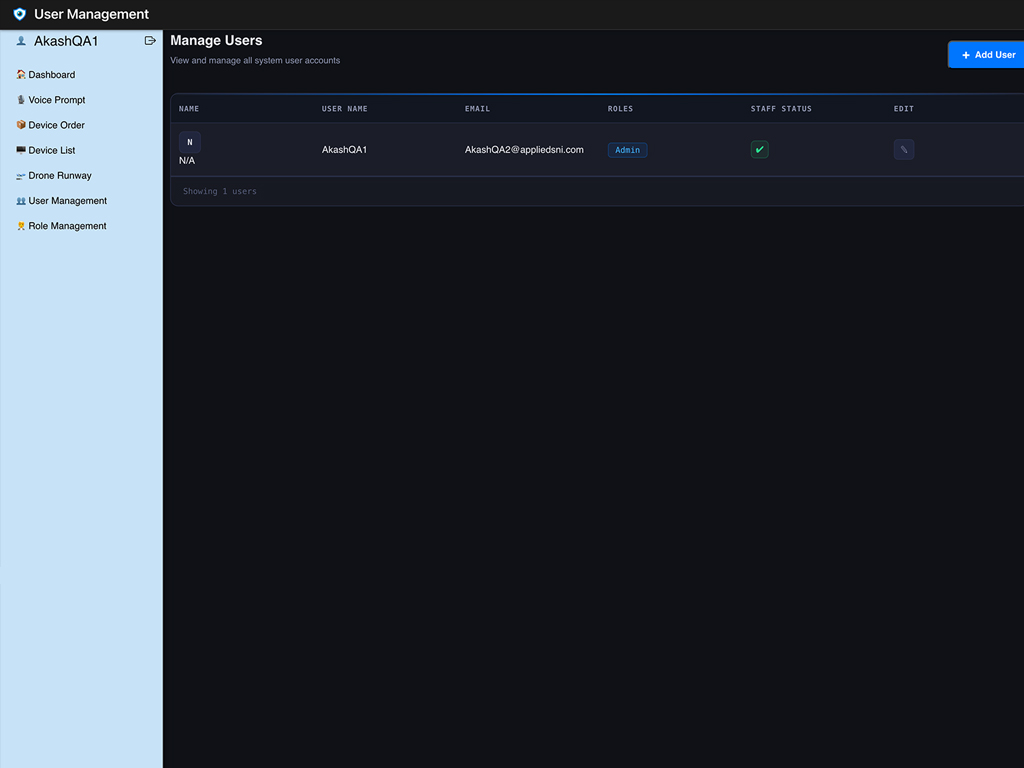The height and width of the screenshot is (768, 1024).
Task: Click the AkashQA1 profile name in sidebar
Action: click(66, 41)
